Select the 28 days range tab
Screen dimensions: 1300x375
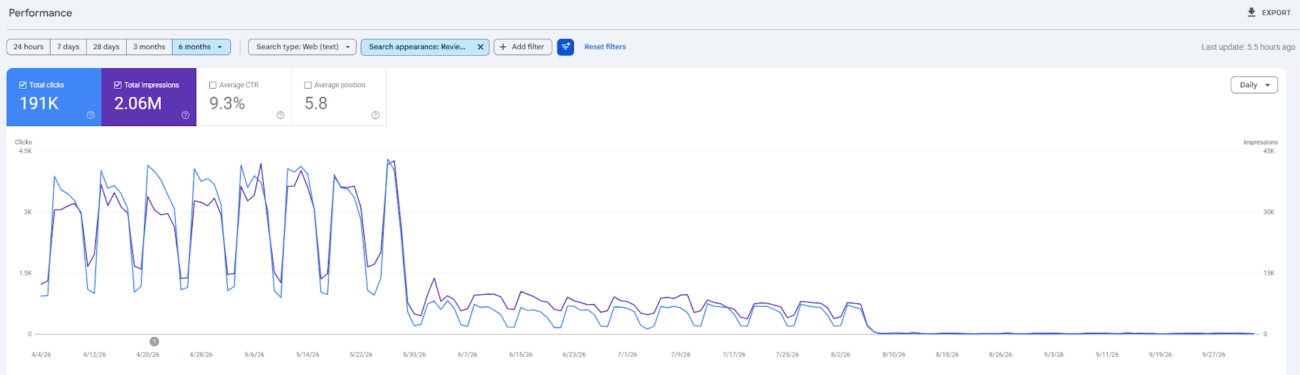click(x=106, y=47)
